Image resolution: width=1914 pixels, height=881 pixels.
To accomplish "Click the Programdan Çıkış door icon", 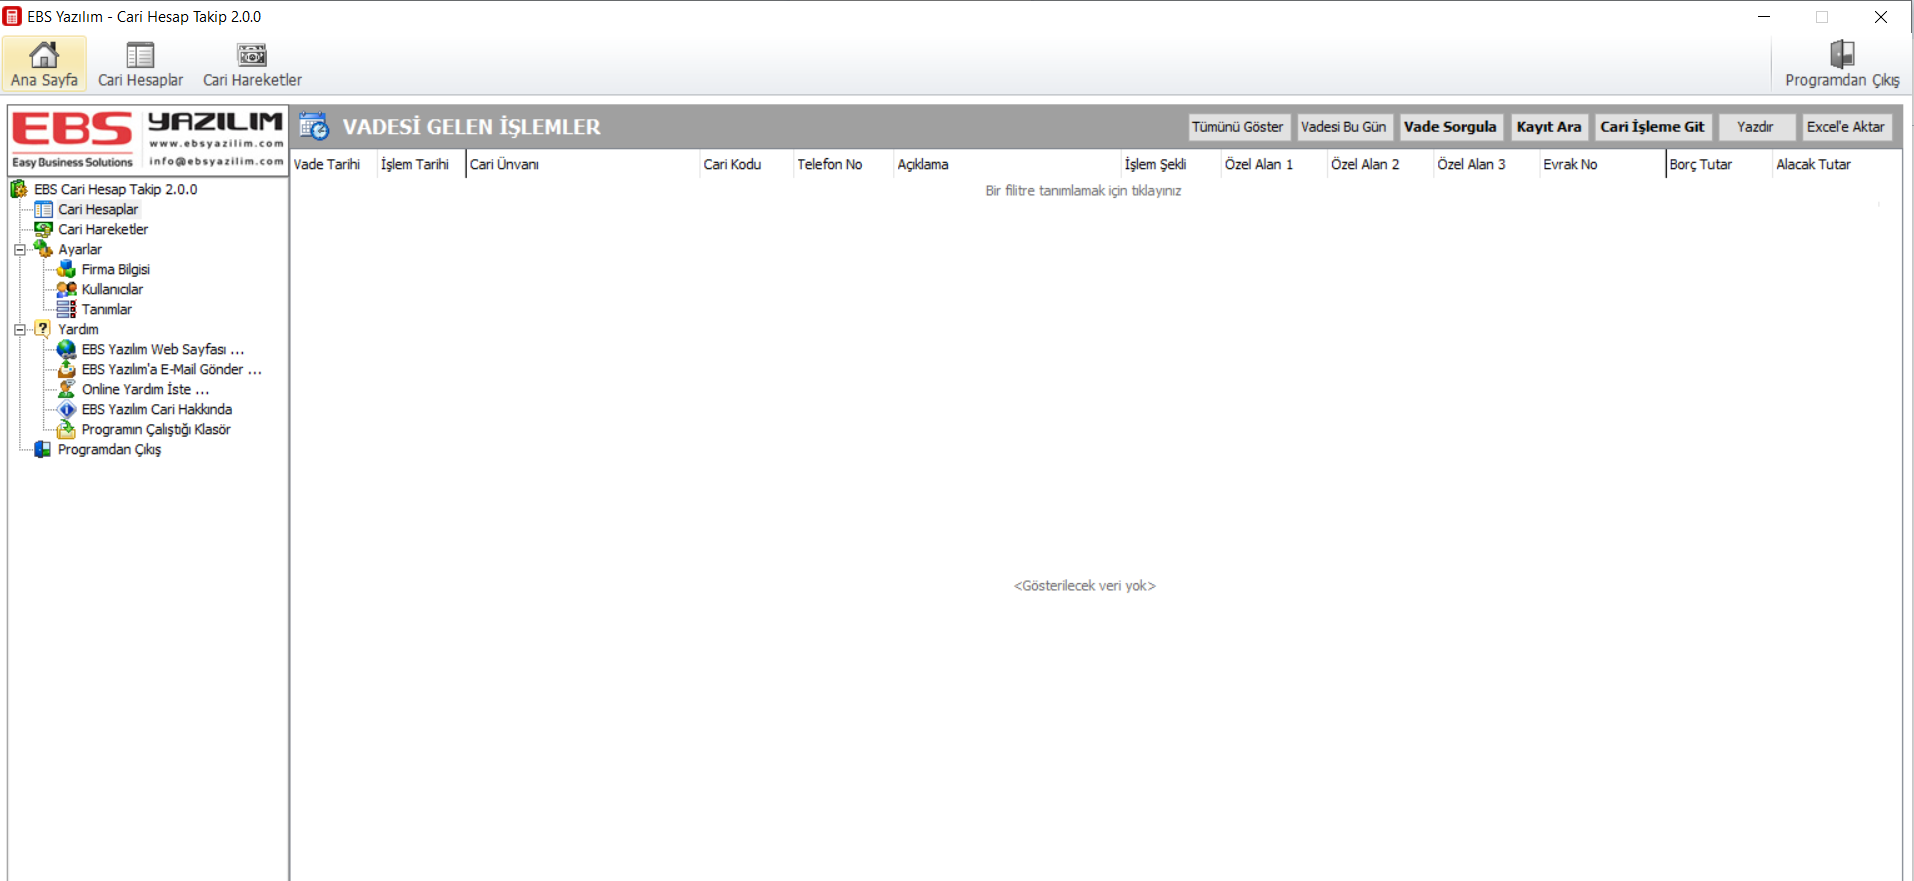I will pyautogui.click(x=1841, y=55).
